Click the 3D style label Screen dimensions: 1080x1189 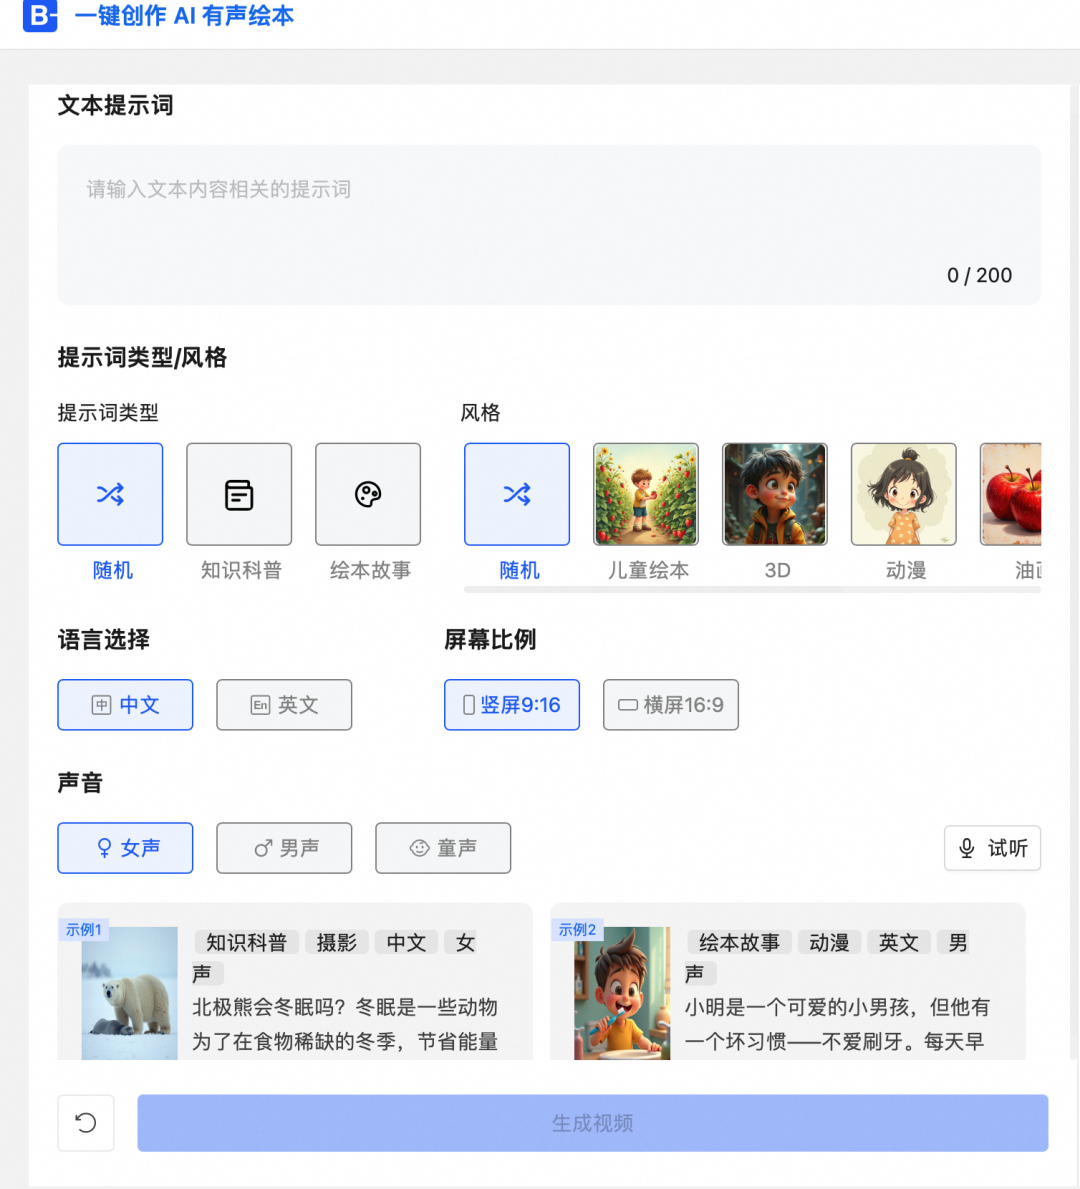point(777,570)
